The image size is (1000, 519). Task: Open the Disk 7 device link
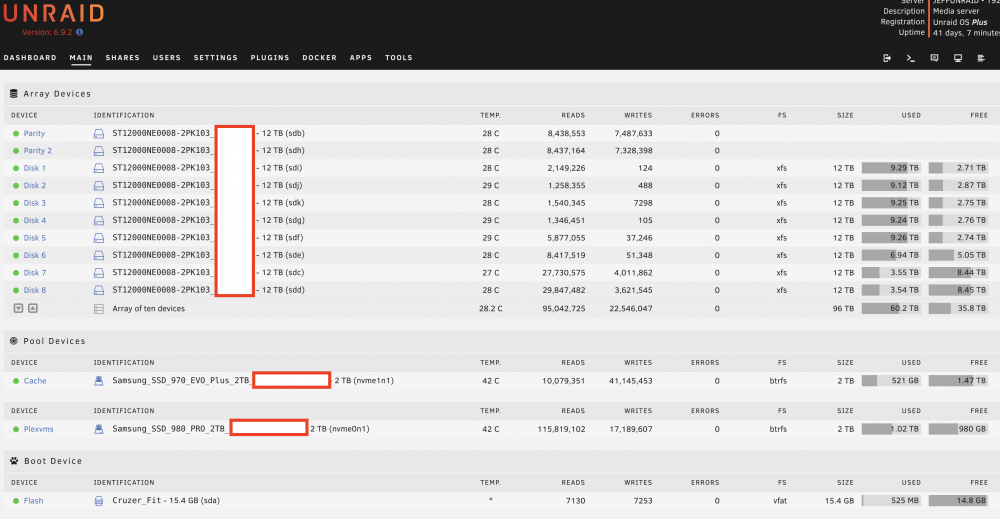click(34, 273)
